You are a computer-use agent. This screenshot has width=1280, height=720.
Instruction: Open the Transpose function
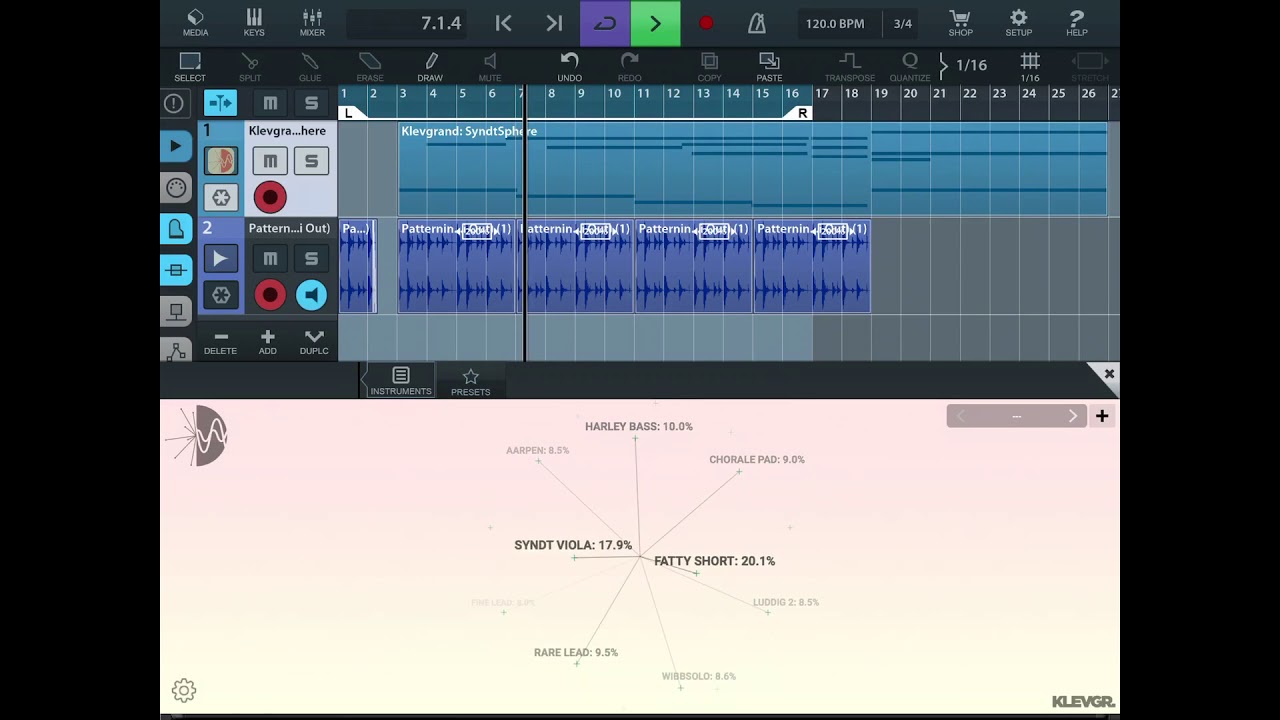pyautogui.click(x=850, y=67)
